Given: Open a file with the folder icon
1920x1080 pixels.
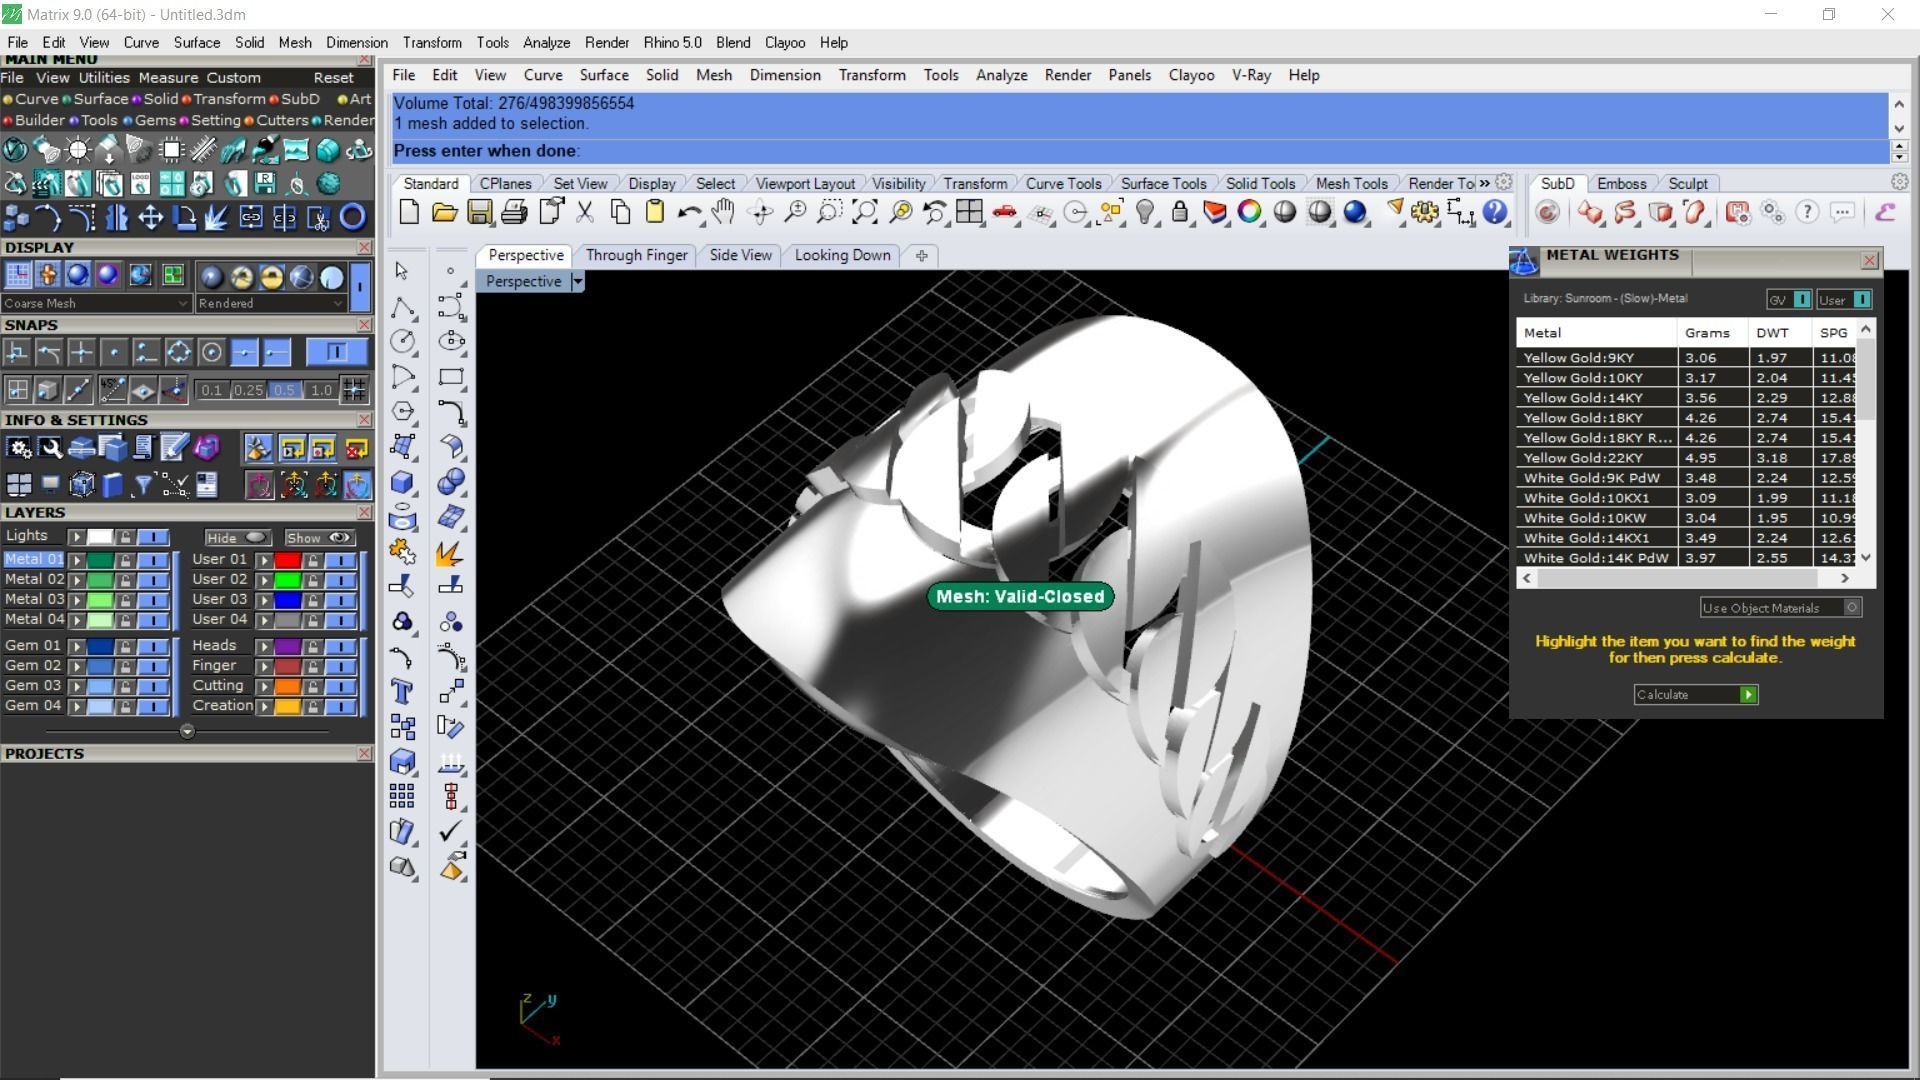Looking at the screenshot, I should [x=444, y=212].
